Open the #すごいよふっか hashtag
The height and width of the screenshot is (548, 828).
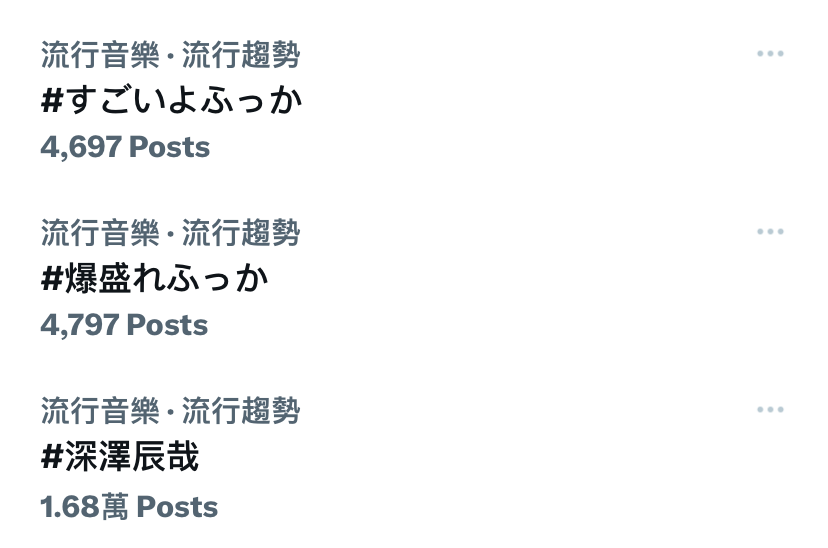(x=172, y=100)
